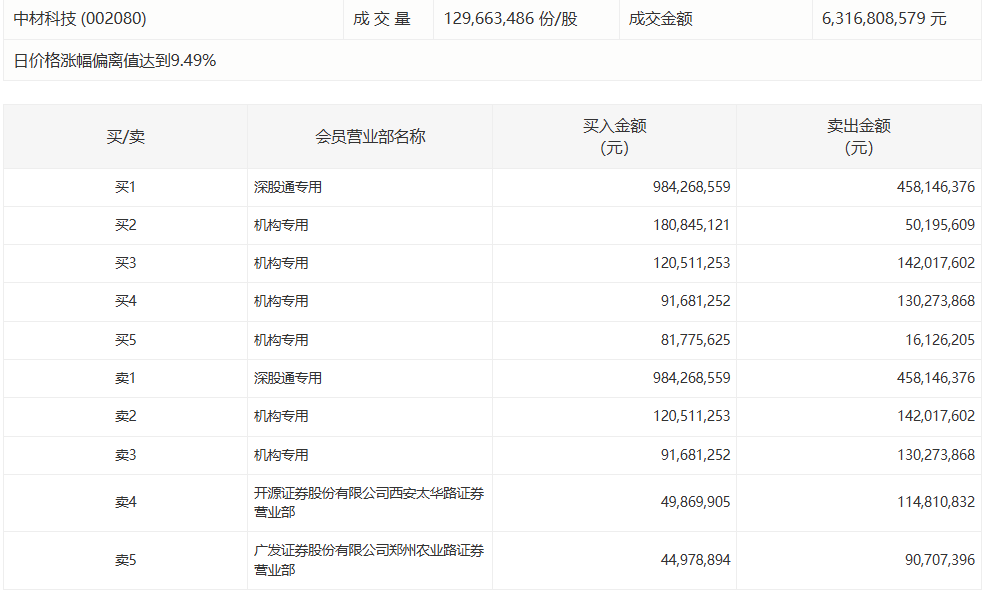Open 广发证券郑州农业路证券营业部 entry
The image size is (984, 594).
pyautogui.click(x=369, y=560)
